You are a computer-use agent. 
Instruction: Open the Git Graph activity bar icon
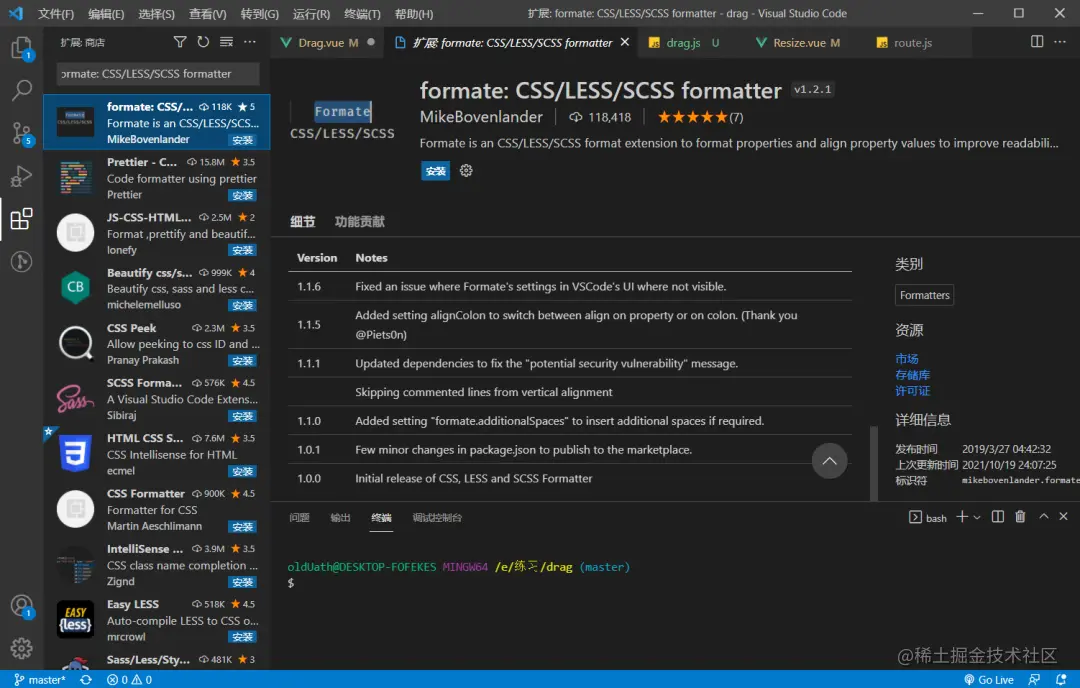pyautogui.click(x=21, y=262)
